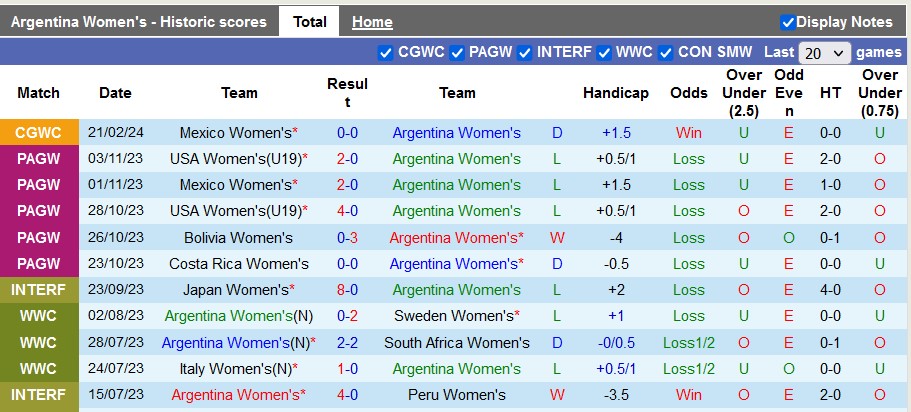This screenshot has height=412, width=911.
Task: Click the orange CGWC competition label
Action: 39,133
